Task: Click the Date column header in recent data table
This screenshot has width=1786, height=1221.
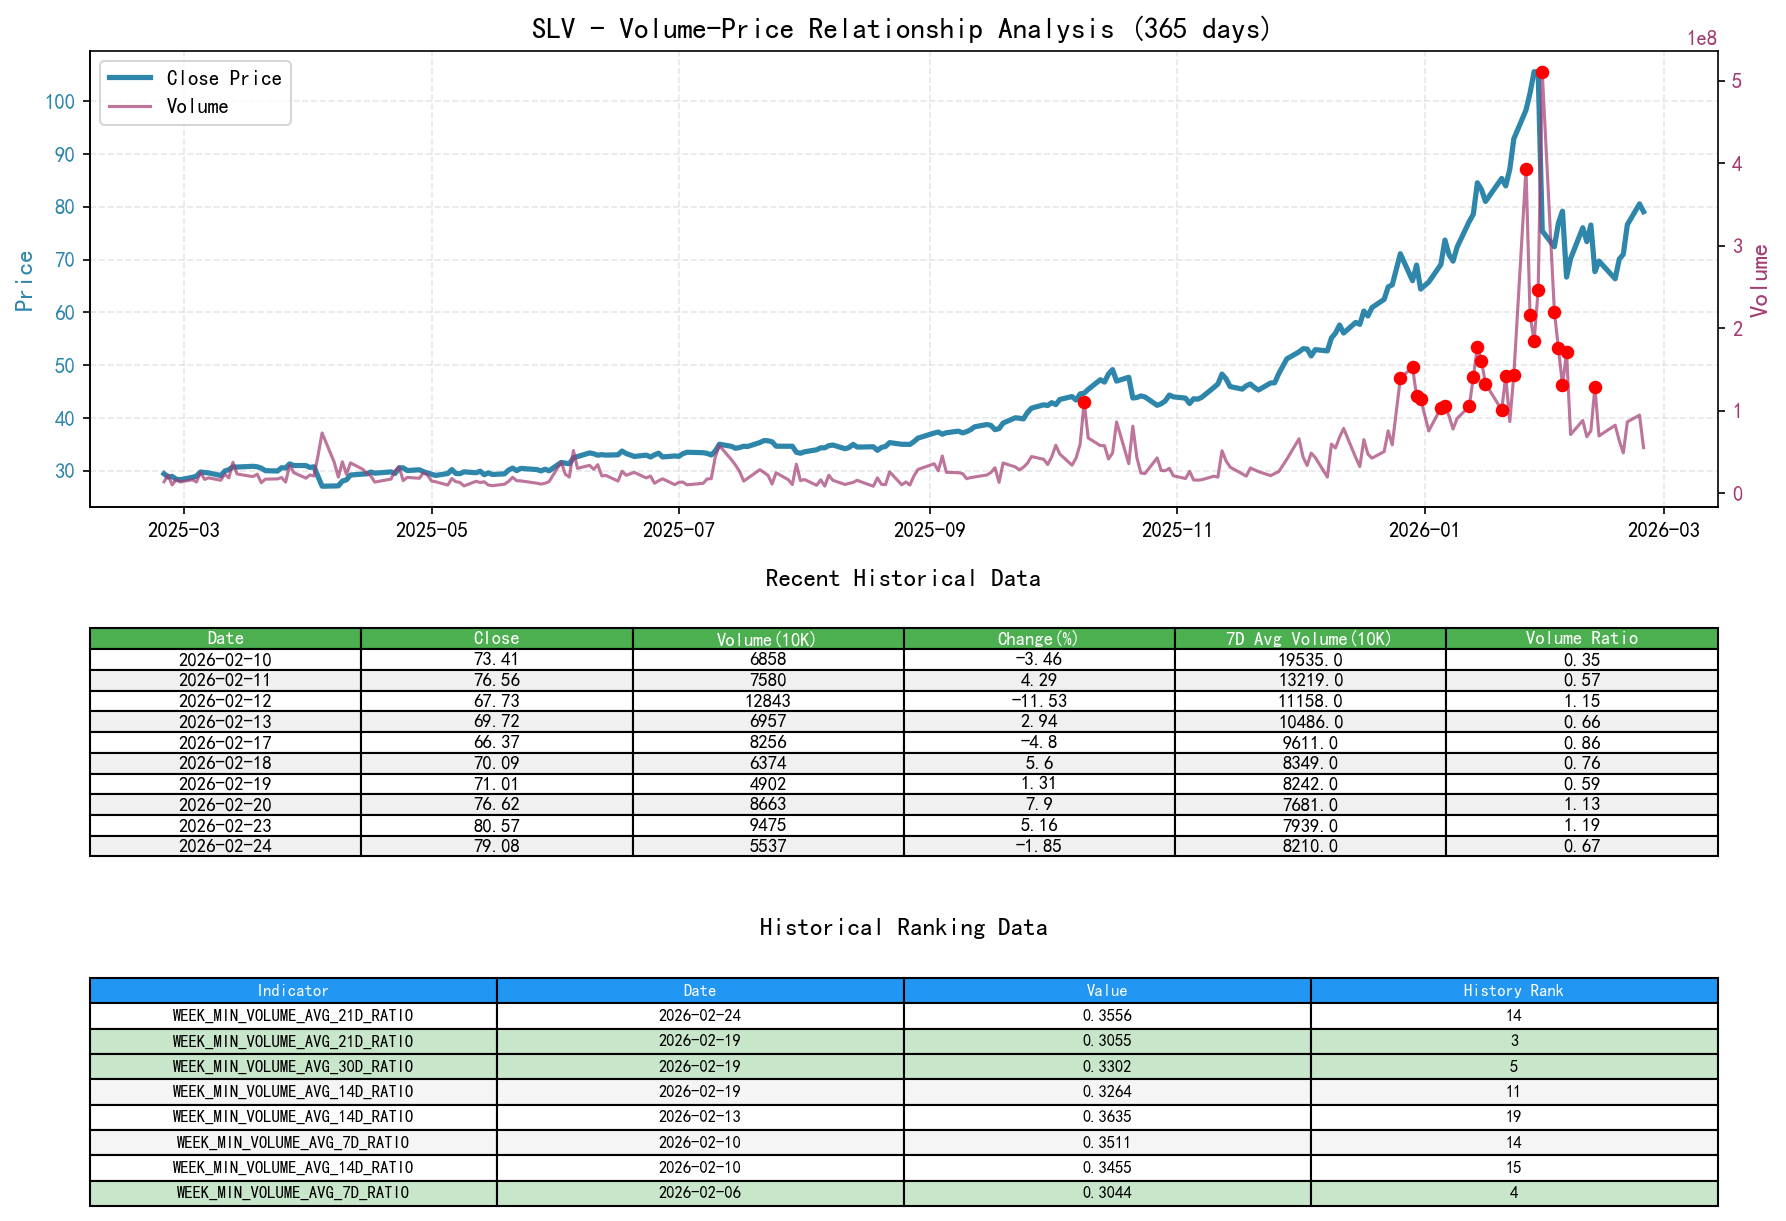Action: pos(225,638)
